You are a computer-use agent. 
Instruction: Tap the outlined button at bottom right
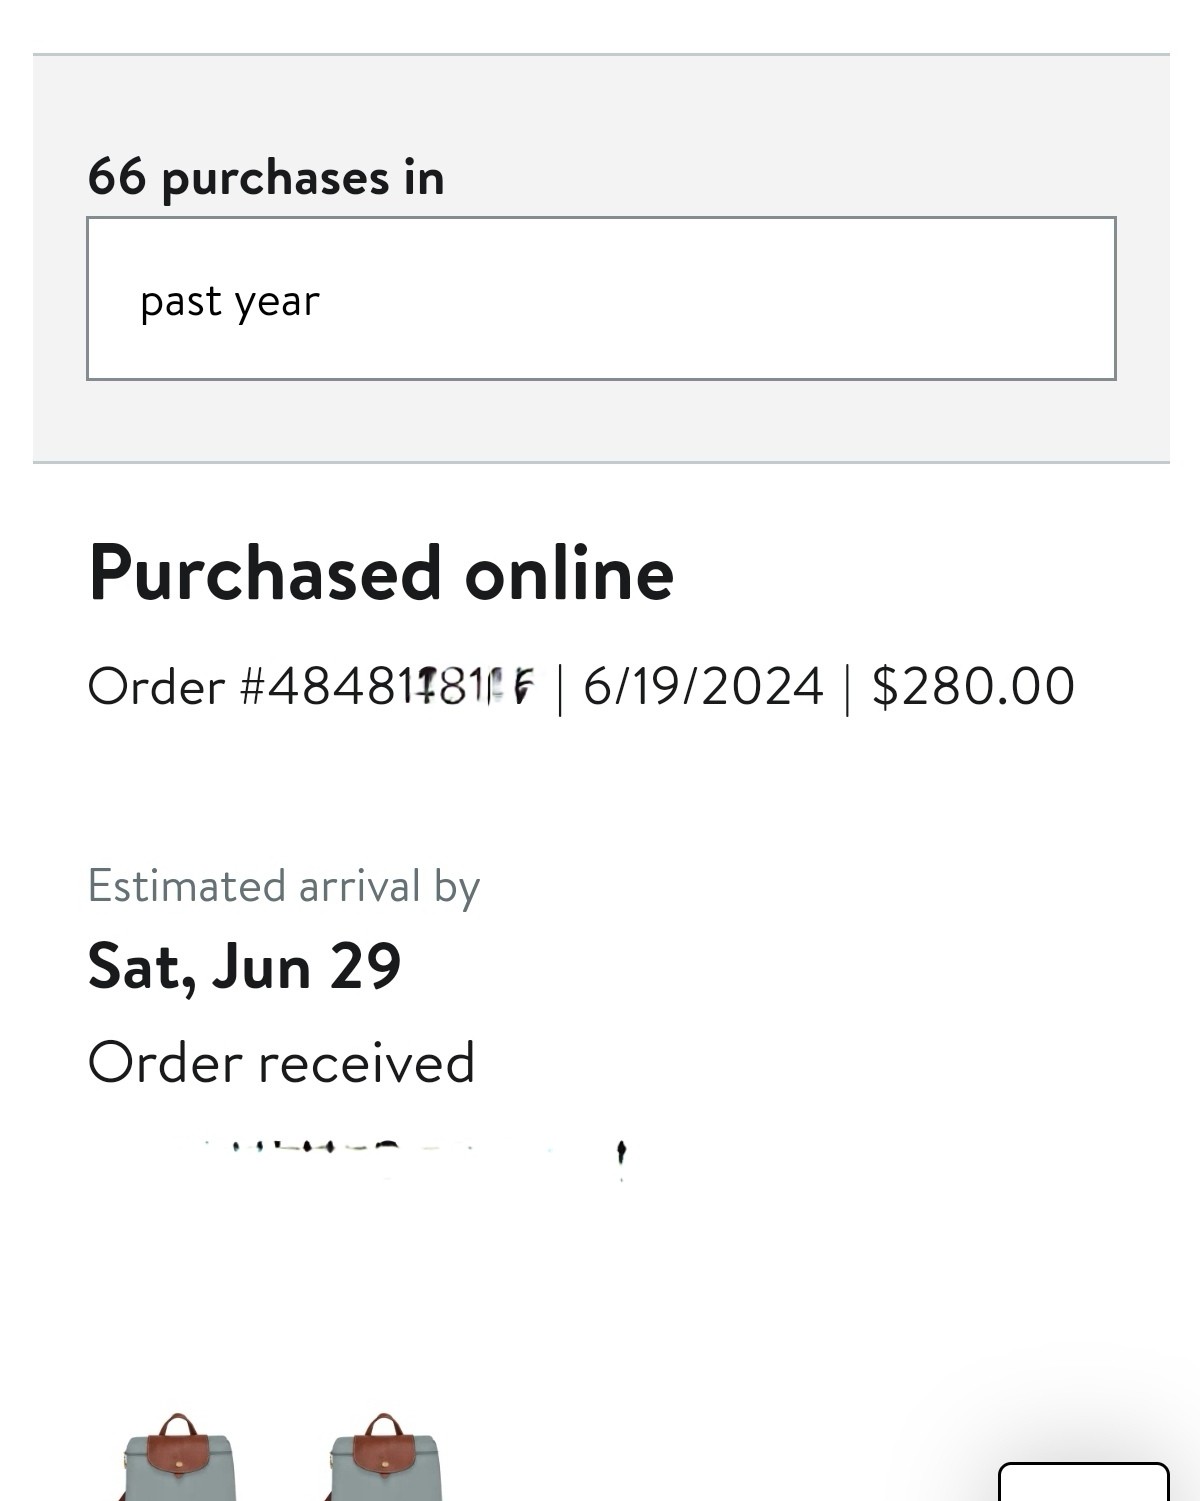tap(1083, 1482)
